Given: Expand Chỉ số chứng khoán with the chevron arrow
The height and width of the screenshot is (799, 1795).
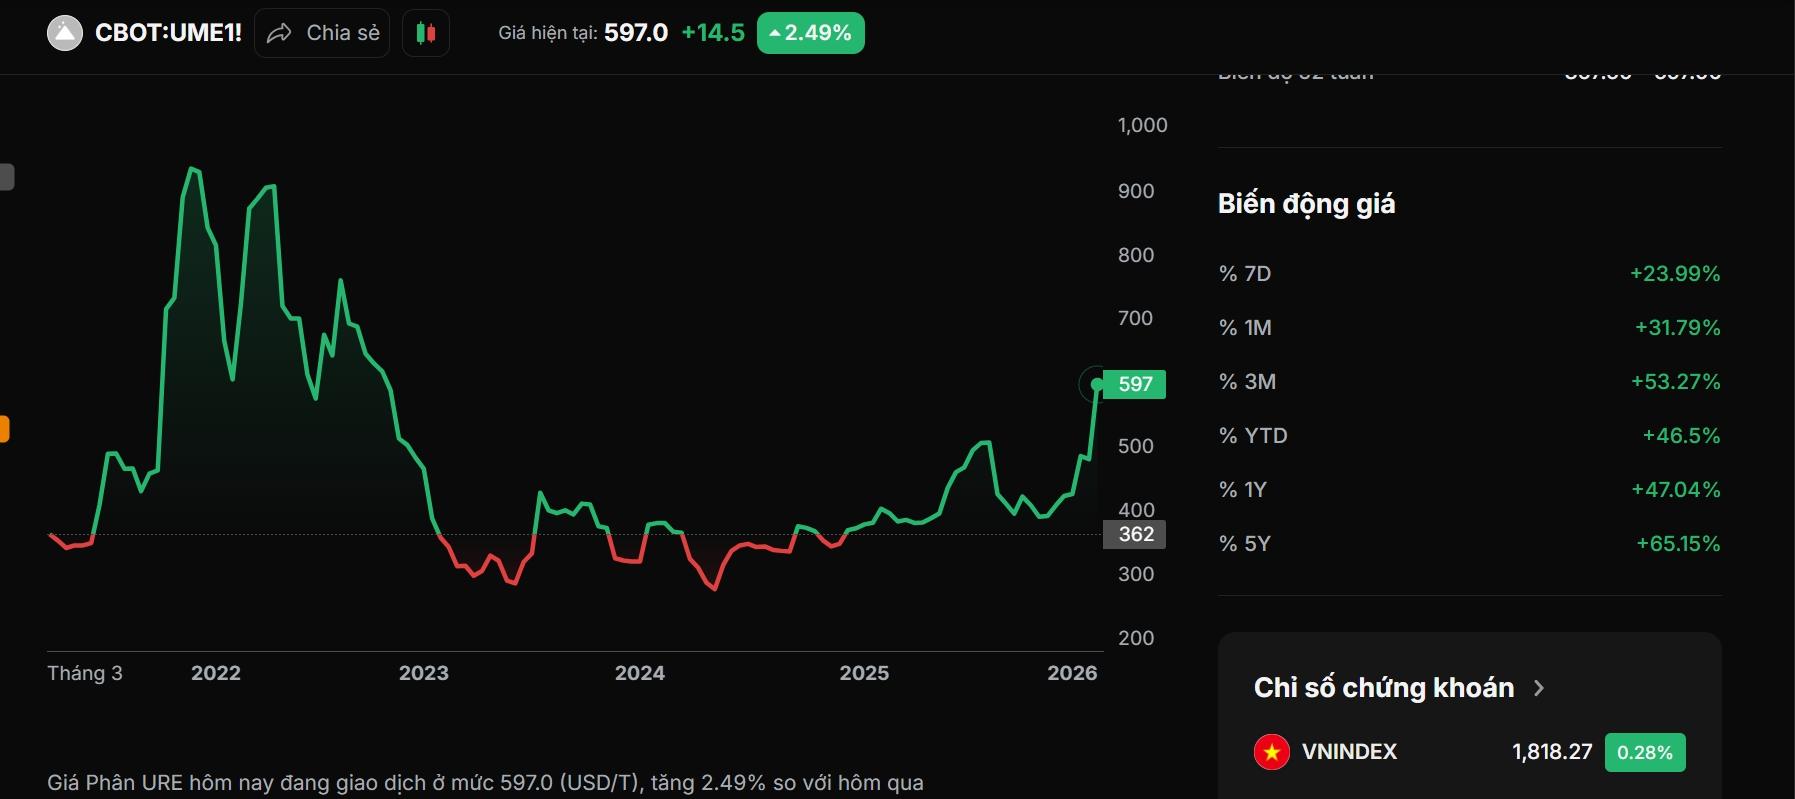Looking at the screenshot, I should [x=1539, y=688].
